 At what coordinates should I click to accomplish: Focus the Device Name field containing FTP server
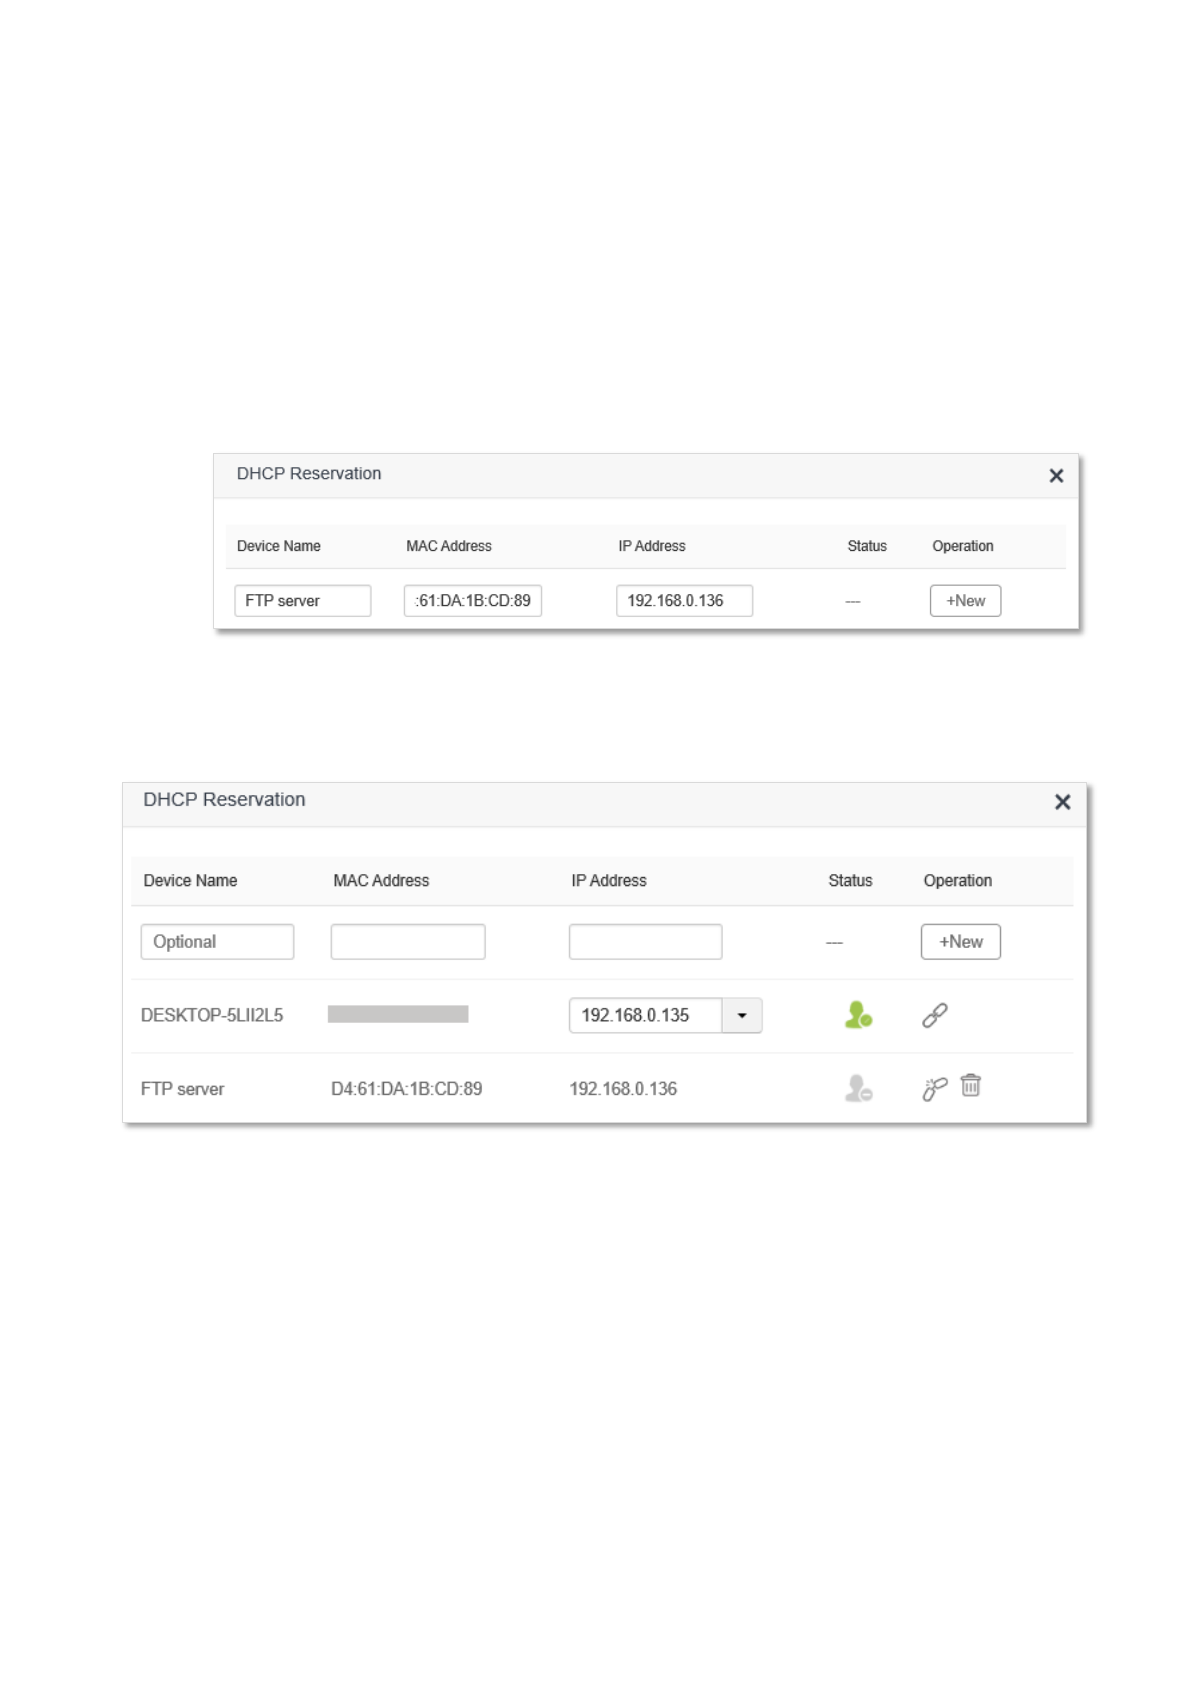pyautogui.click(x=302, y=601)
